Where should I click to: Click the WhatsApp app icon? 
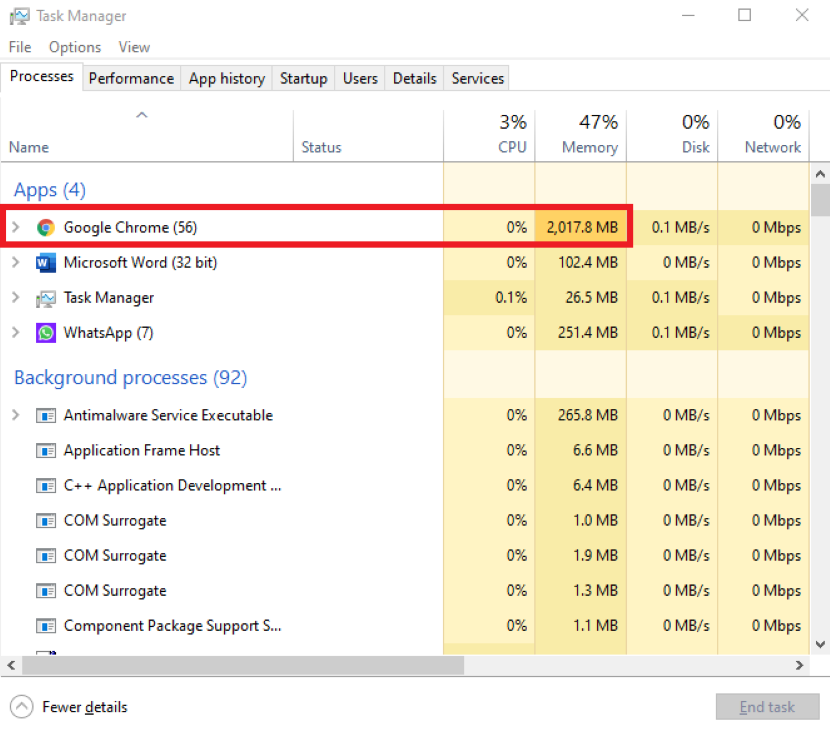(x=46, y=333)
